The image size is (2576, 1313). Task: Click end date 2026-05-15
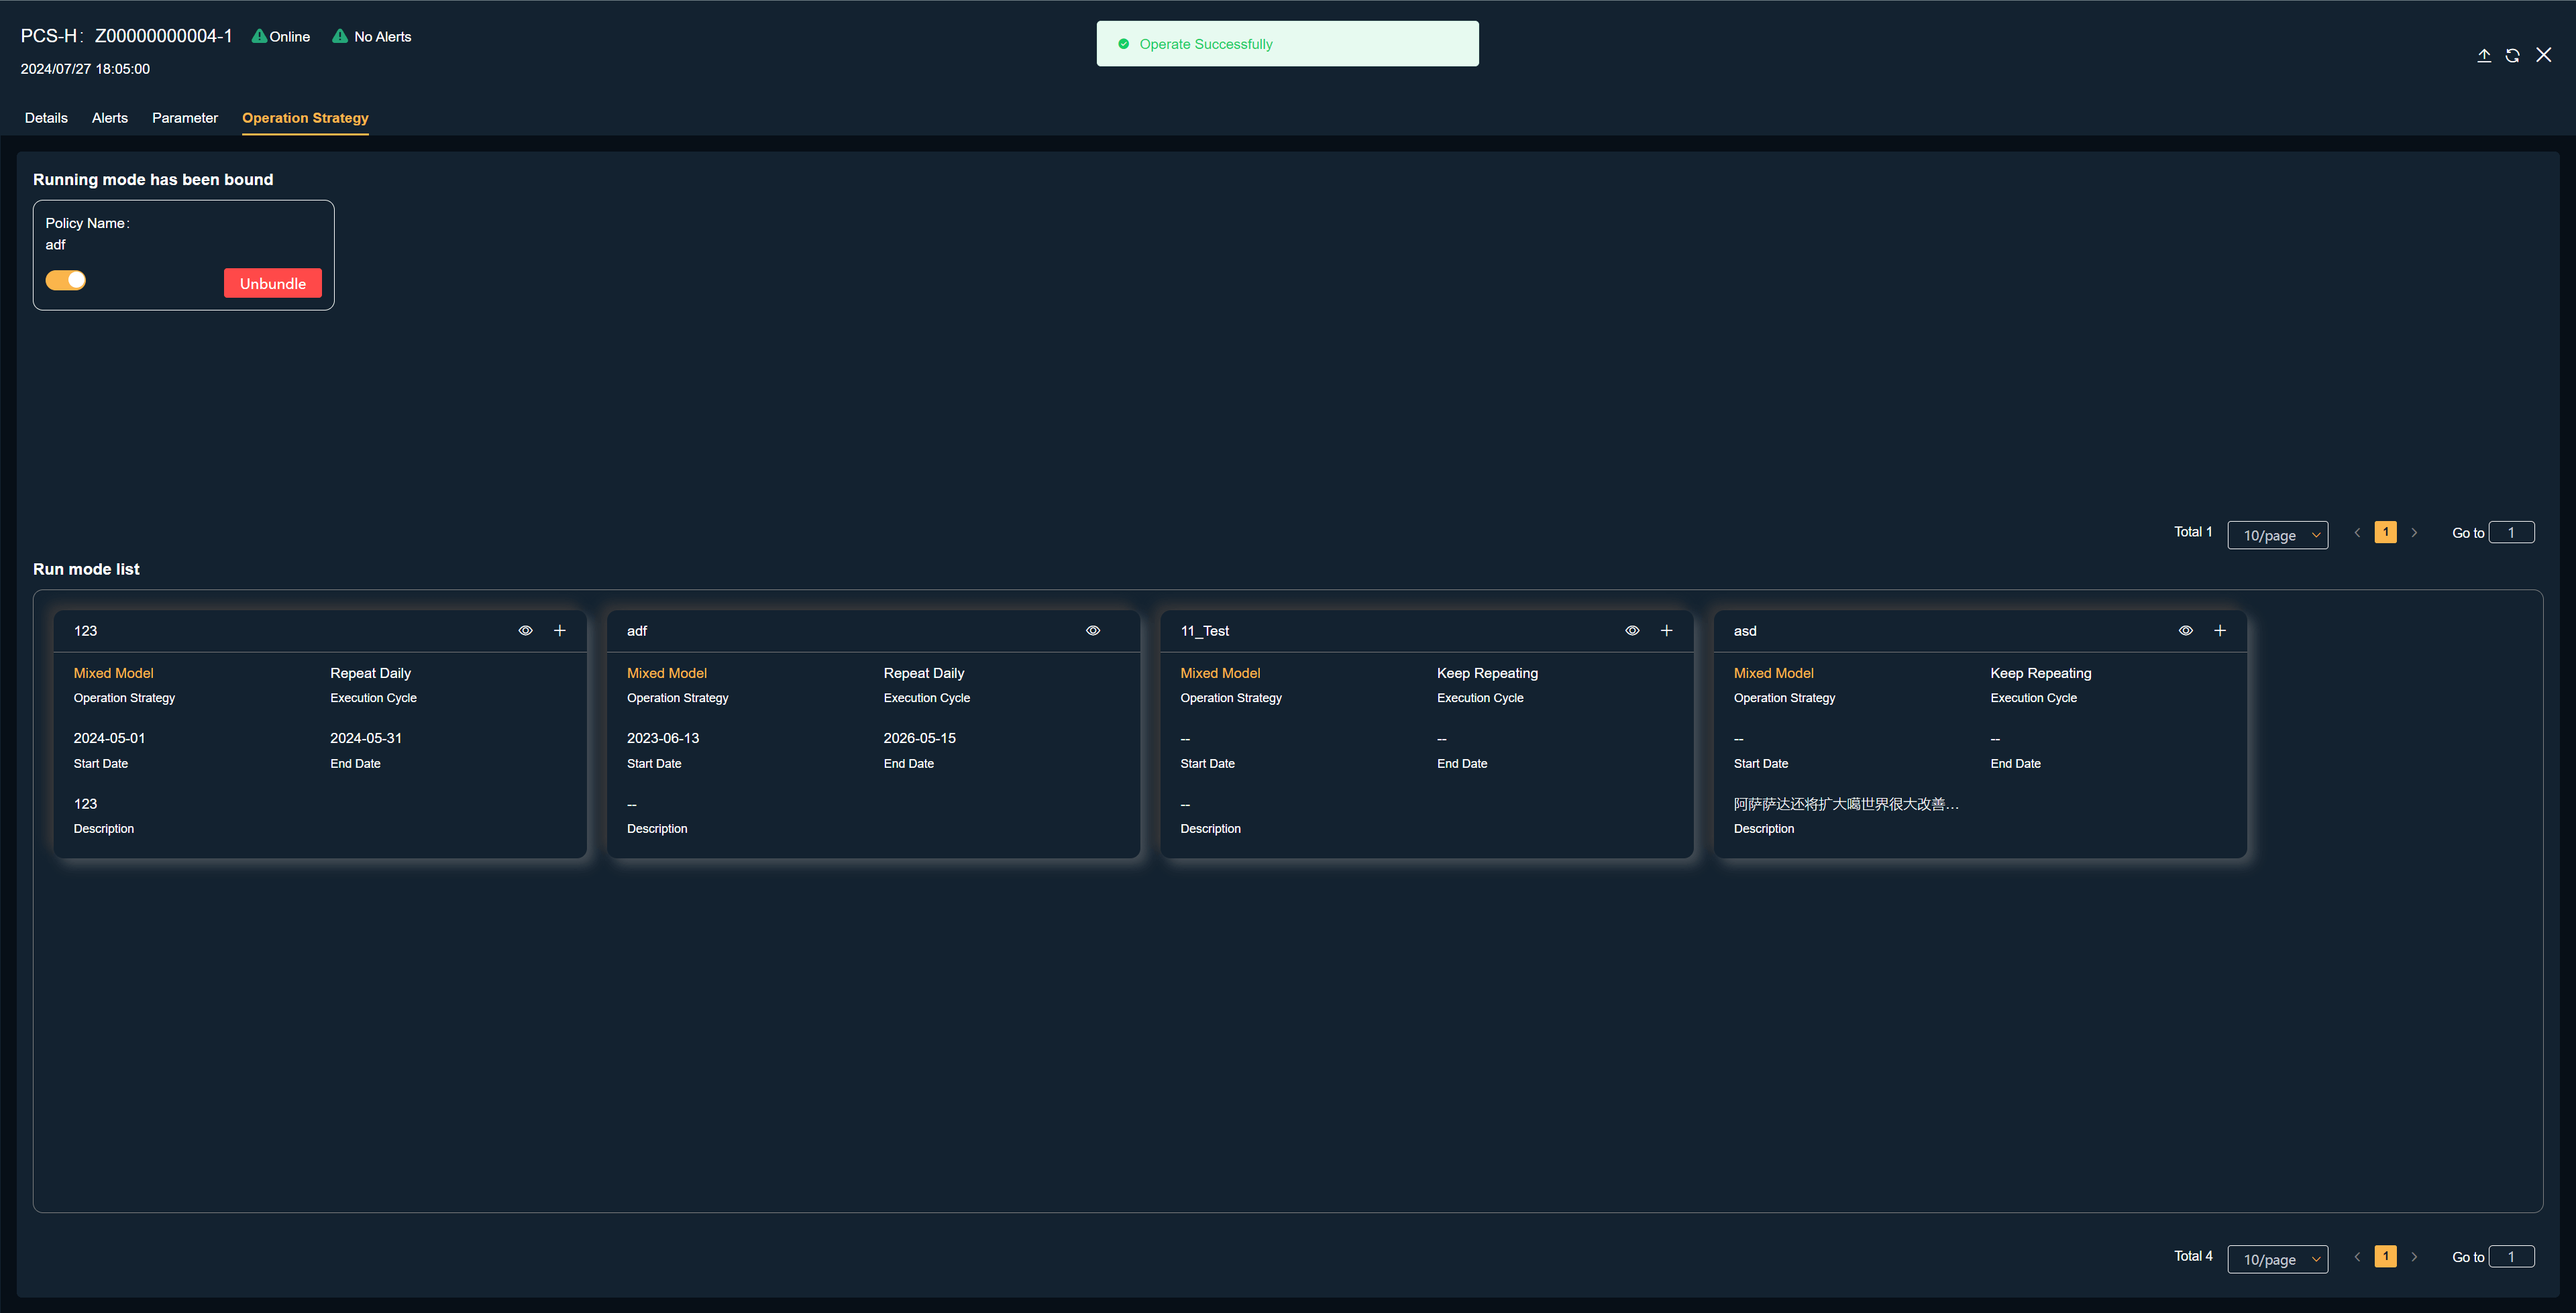point(919,738)
